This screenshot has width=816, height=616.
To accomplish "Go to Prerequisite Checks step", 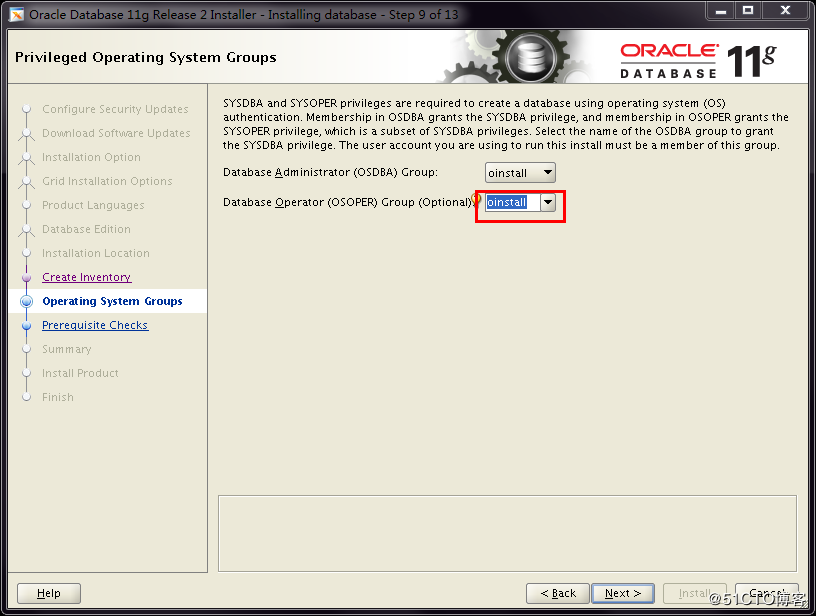I will (95, 325).
